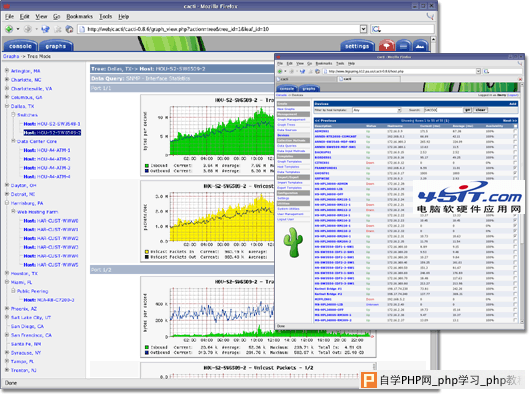Click the main window vertical scrollbar up arrow

coord(433,39)
